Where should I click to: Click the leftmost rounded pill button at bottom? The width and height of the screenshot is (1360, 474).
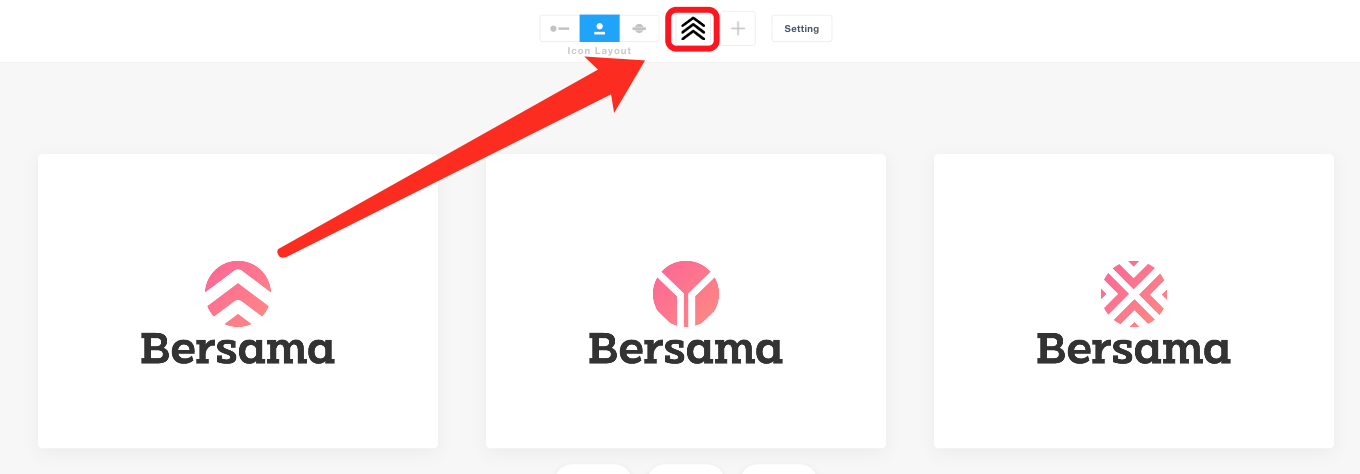(593, 469)
